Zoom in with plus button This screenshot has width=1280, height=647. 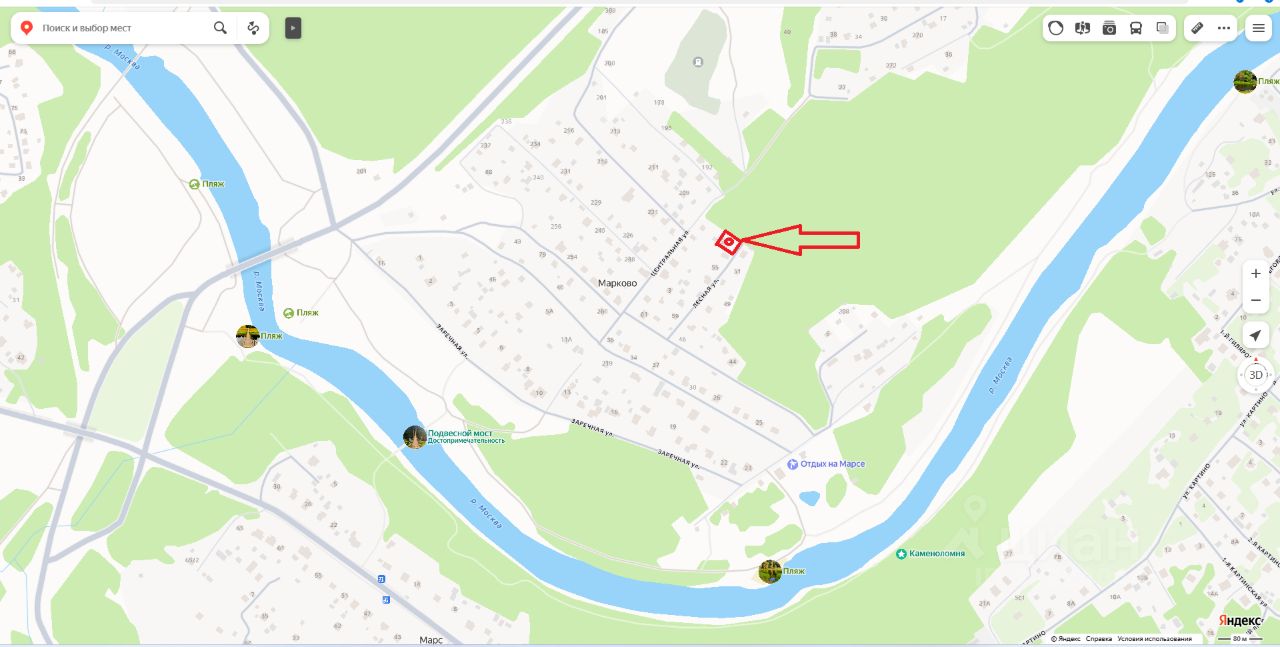point(1256,273)
